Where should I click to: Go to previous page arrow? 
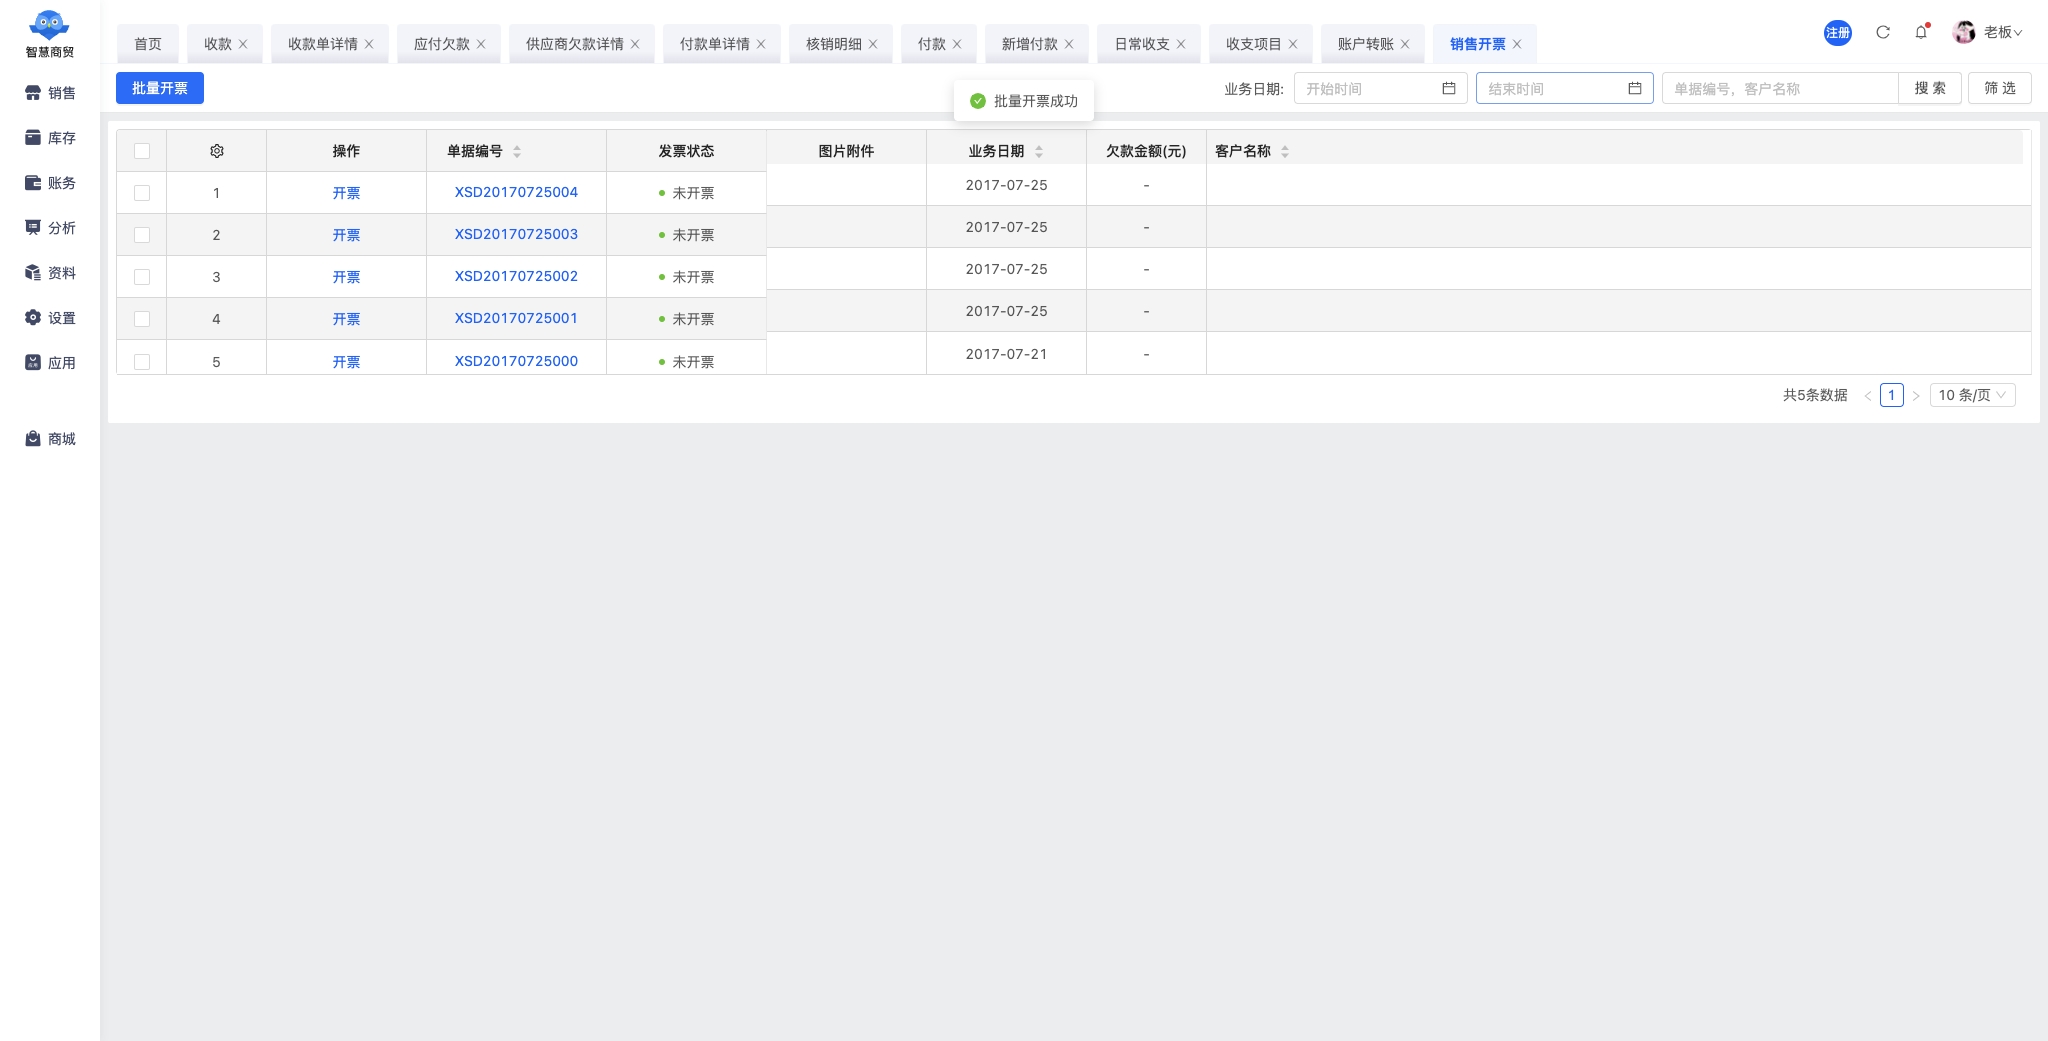click(1867, 396)
